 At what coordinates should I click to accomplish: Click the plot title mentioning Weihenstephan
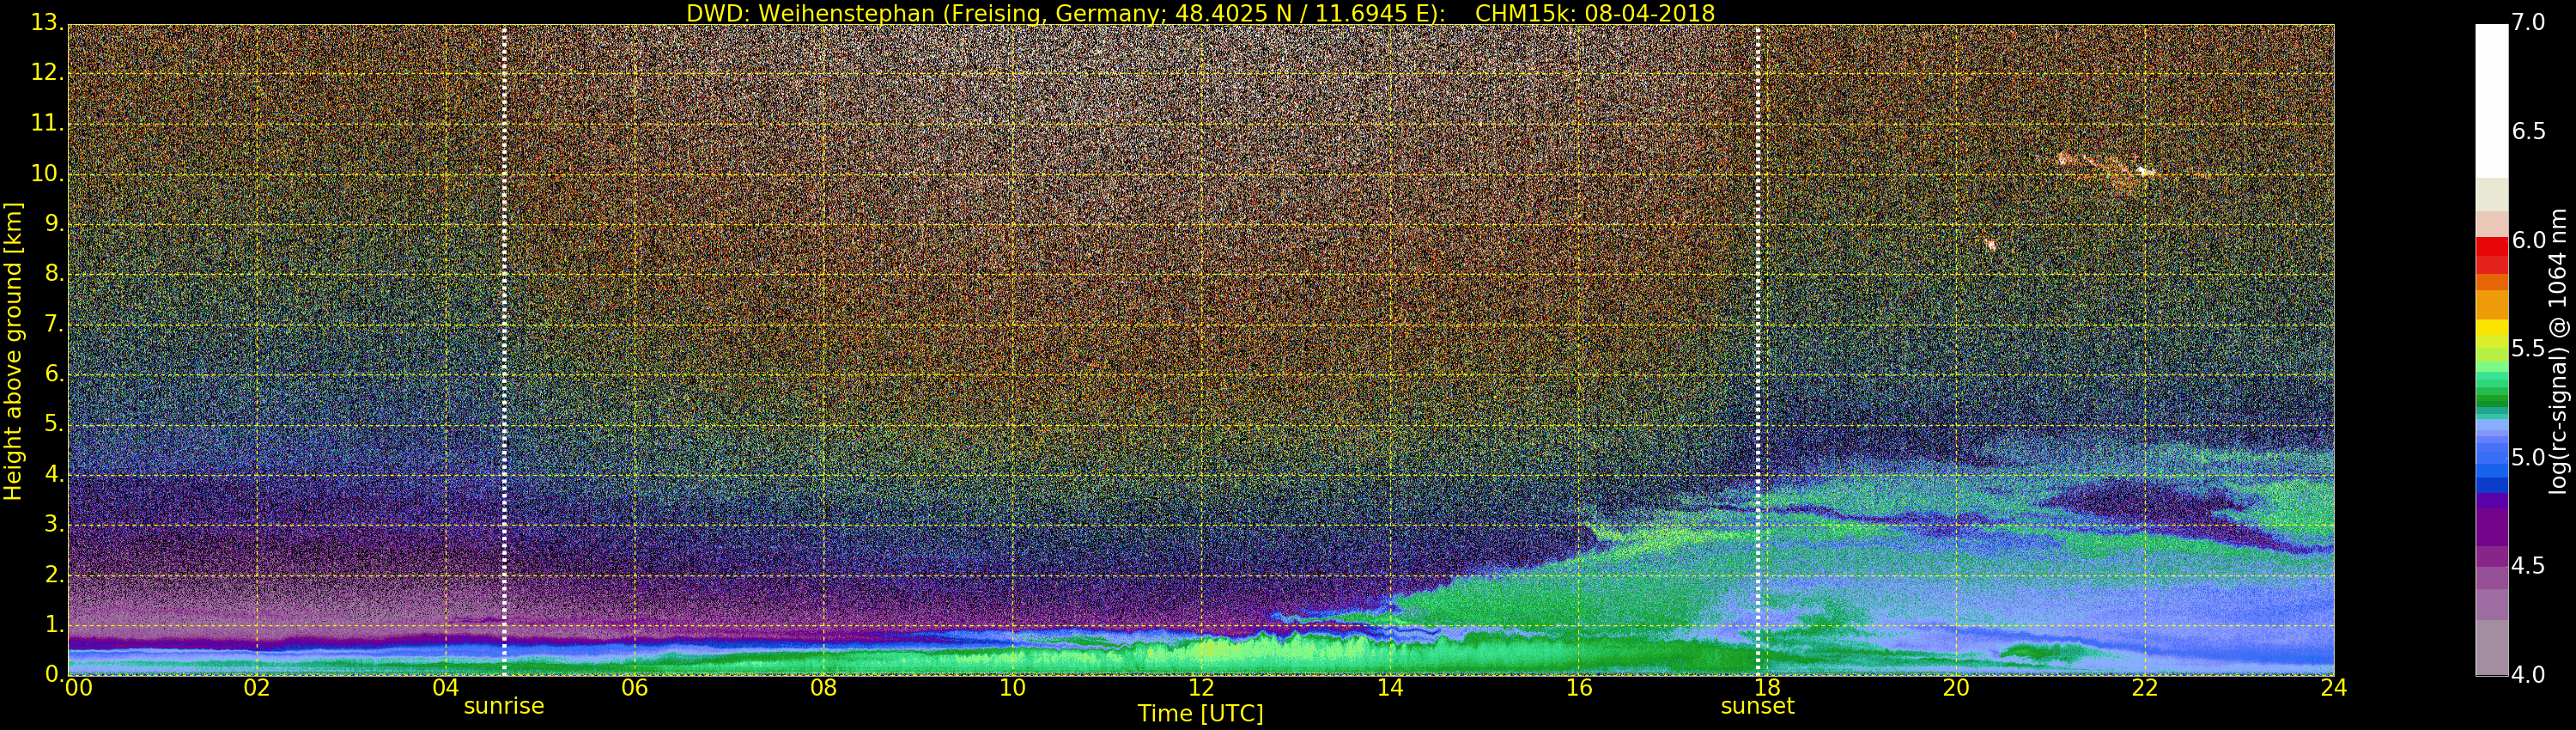1200,13
